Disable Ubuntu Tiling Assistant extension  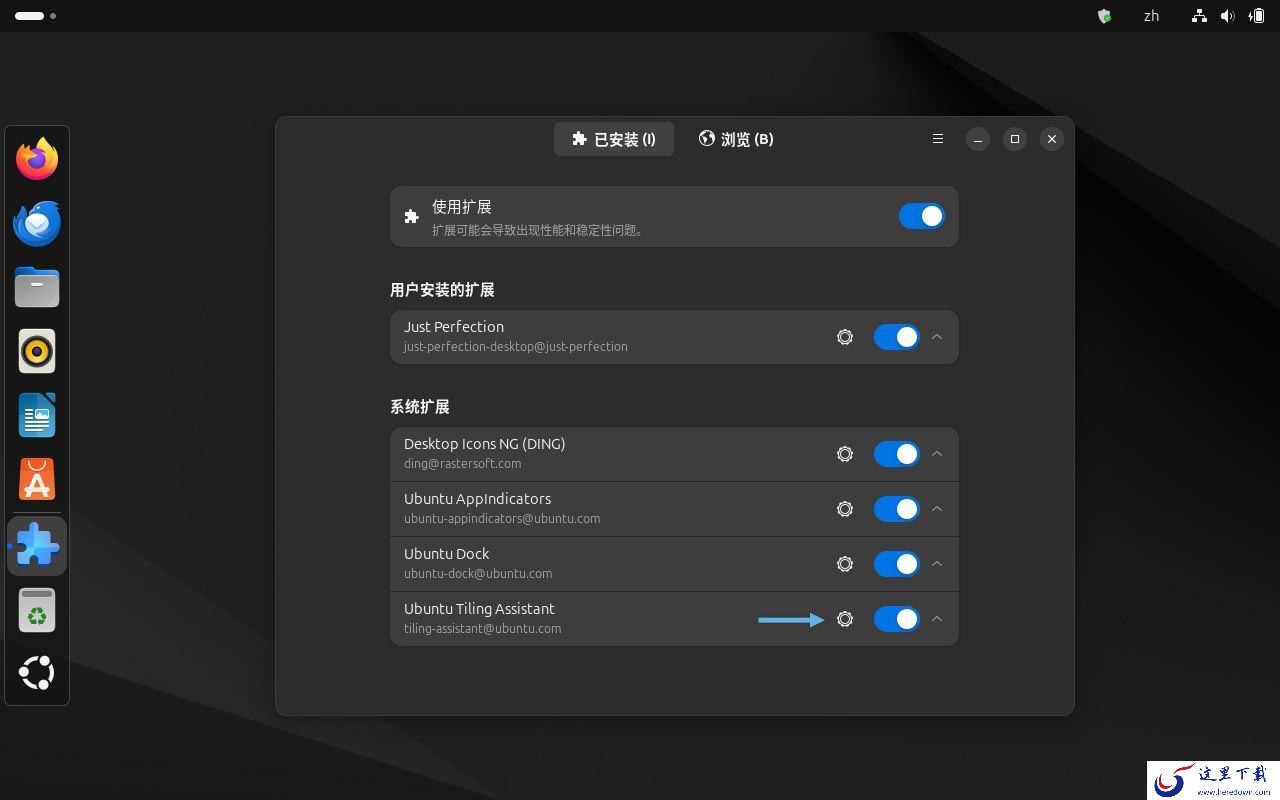click(896, 619)
